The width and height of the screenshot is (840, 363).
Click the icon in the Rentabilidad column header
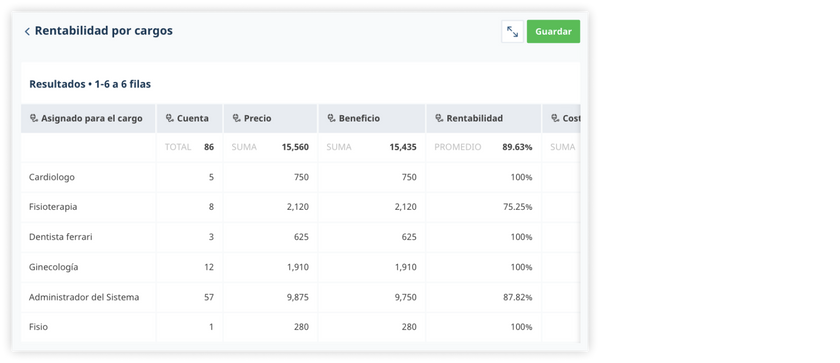[x=439, y=118]
